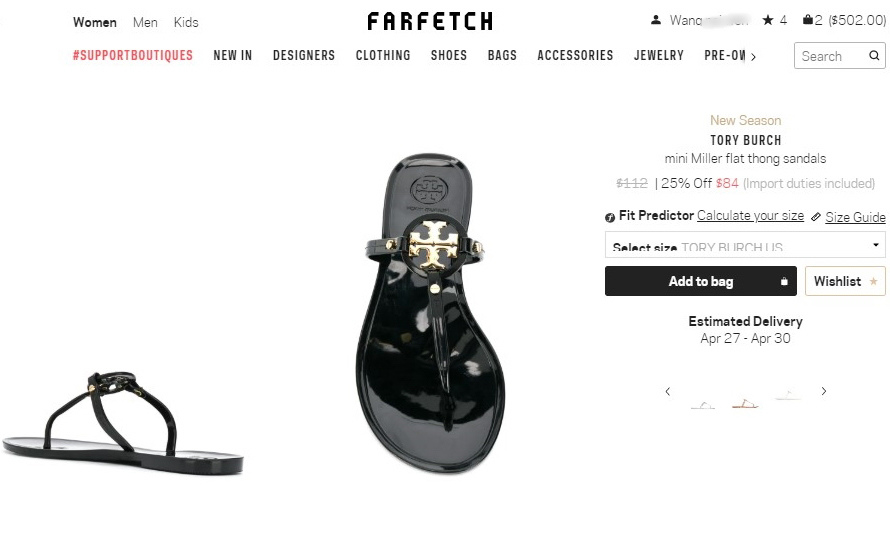
Task: Show previous thumbnails with the left arrow
Action: (668, 391)
